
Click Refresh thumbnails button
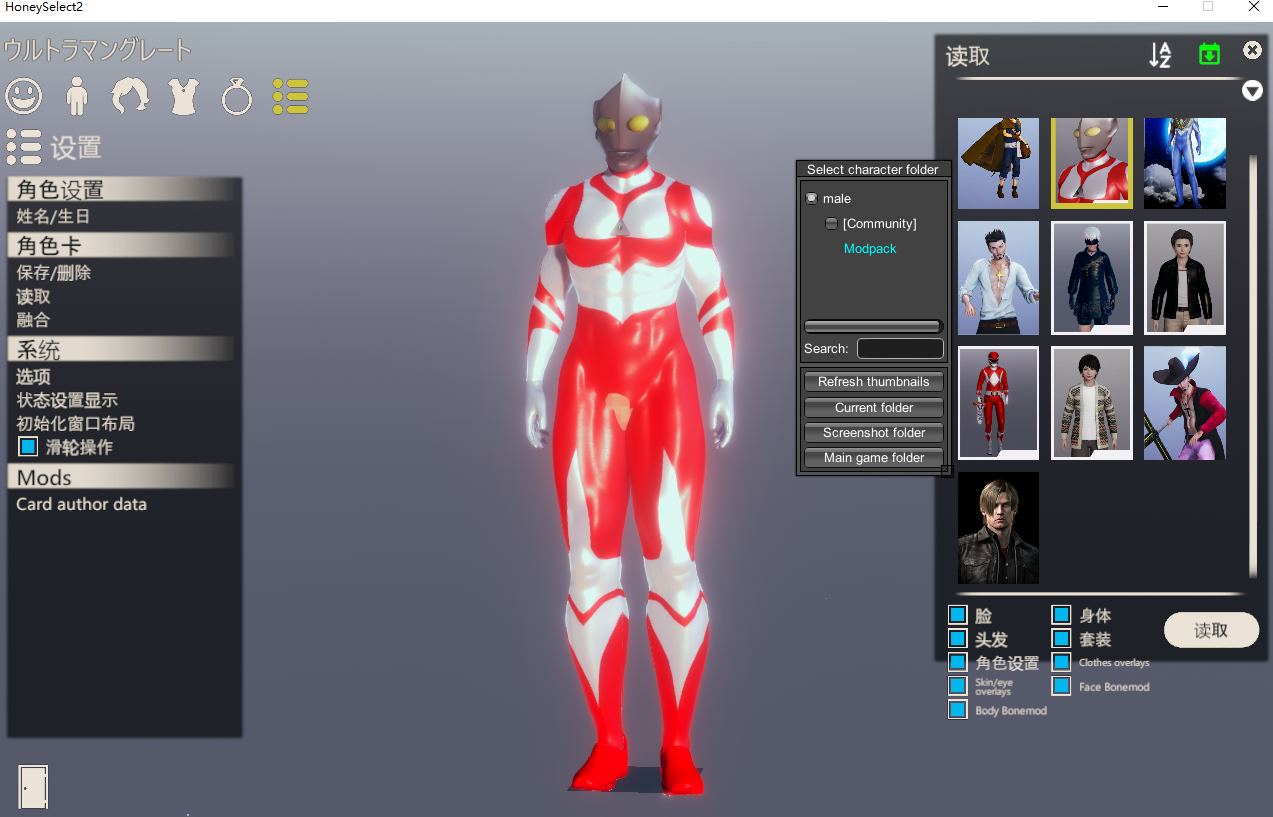click(x=873, y=382)
